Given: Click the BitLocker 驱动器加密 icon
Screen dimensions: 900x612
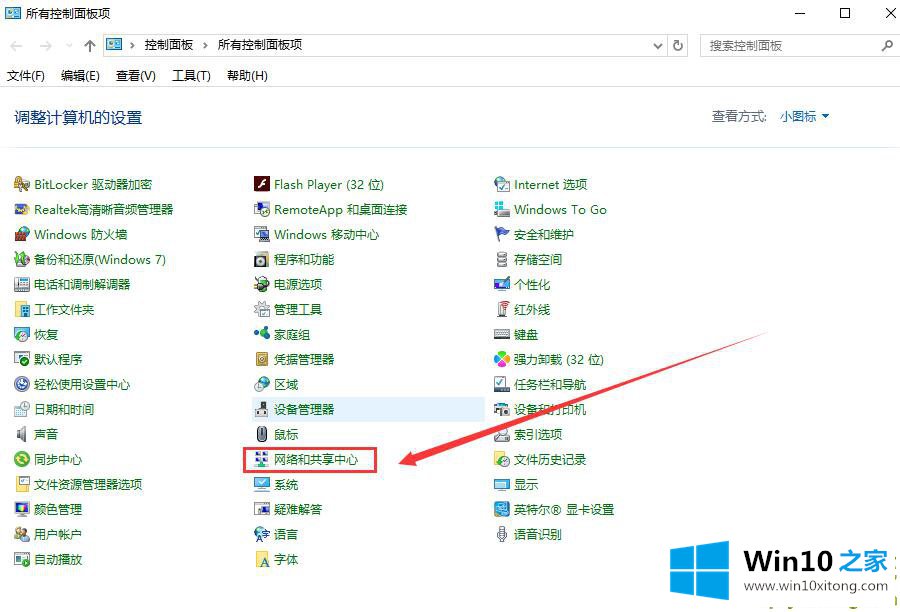Looking at the screenshot, I should (22, 185).
